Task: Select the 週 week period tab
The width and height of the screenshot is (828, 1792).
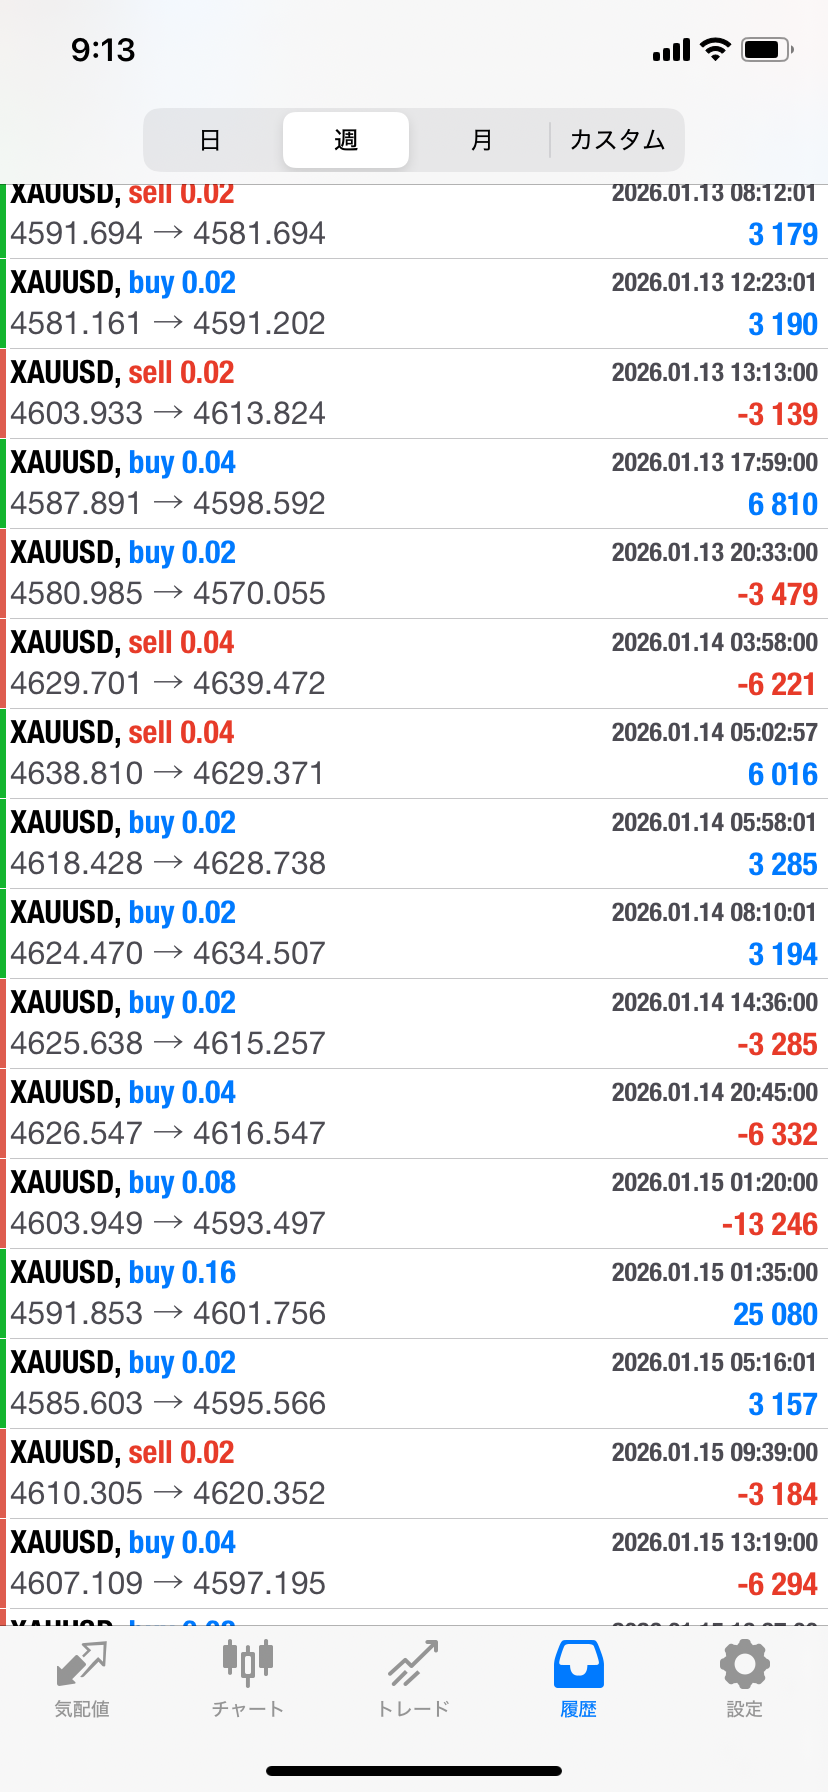Action: click(346, 140)
